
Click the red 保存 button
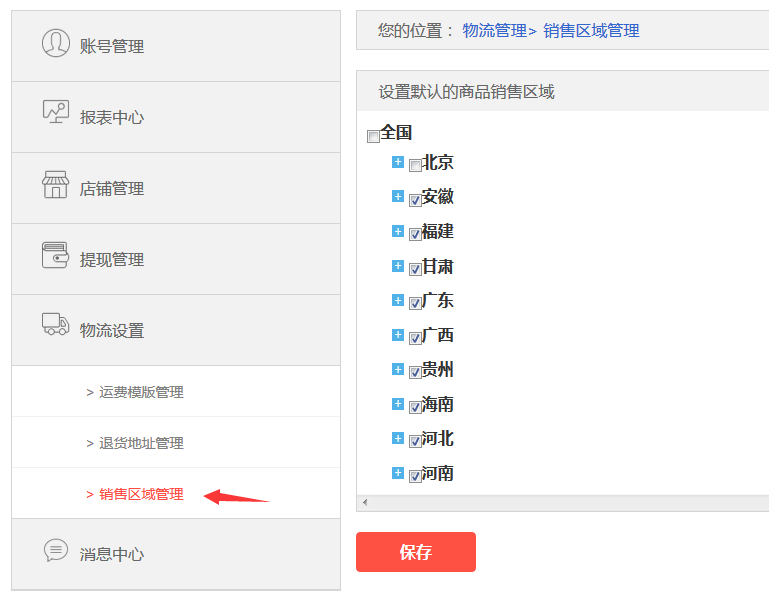coord(416,552)
